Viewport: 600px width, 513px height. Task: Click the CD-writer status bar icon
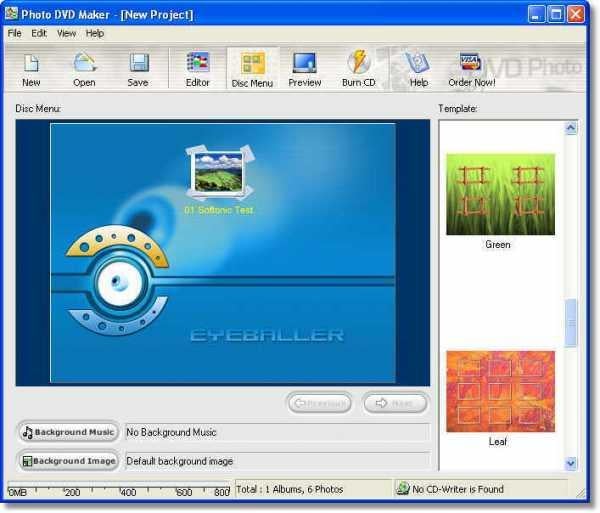(x=403, y=489)
